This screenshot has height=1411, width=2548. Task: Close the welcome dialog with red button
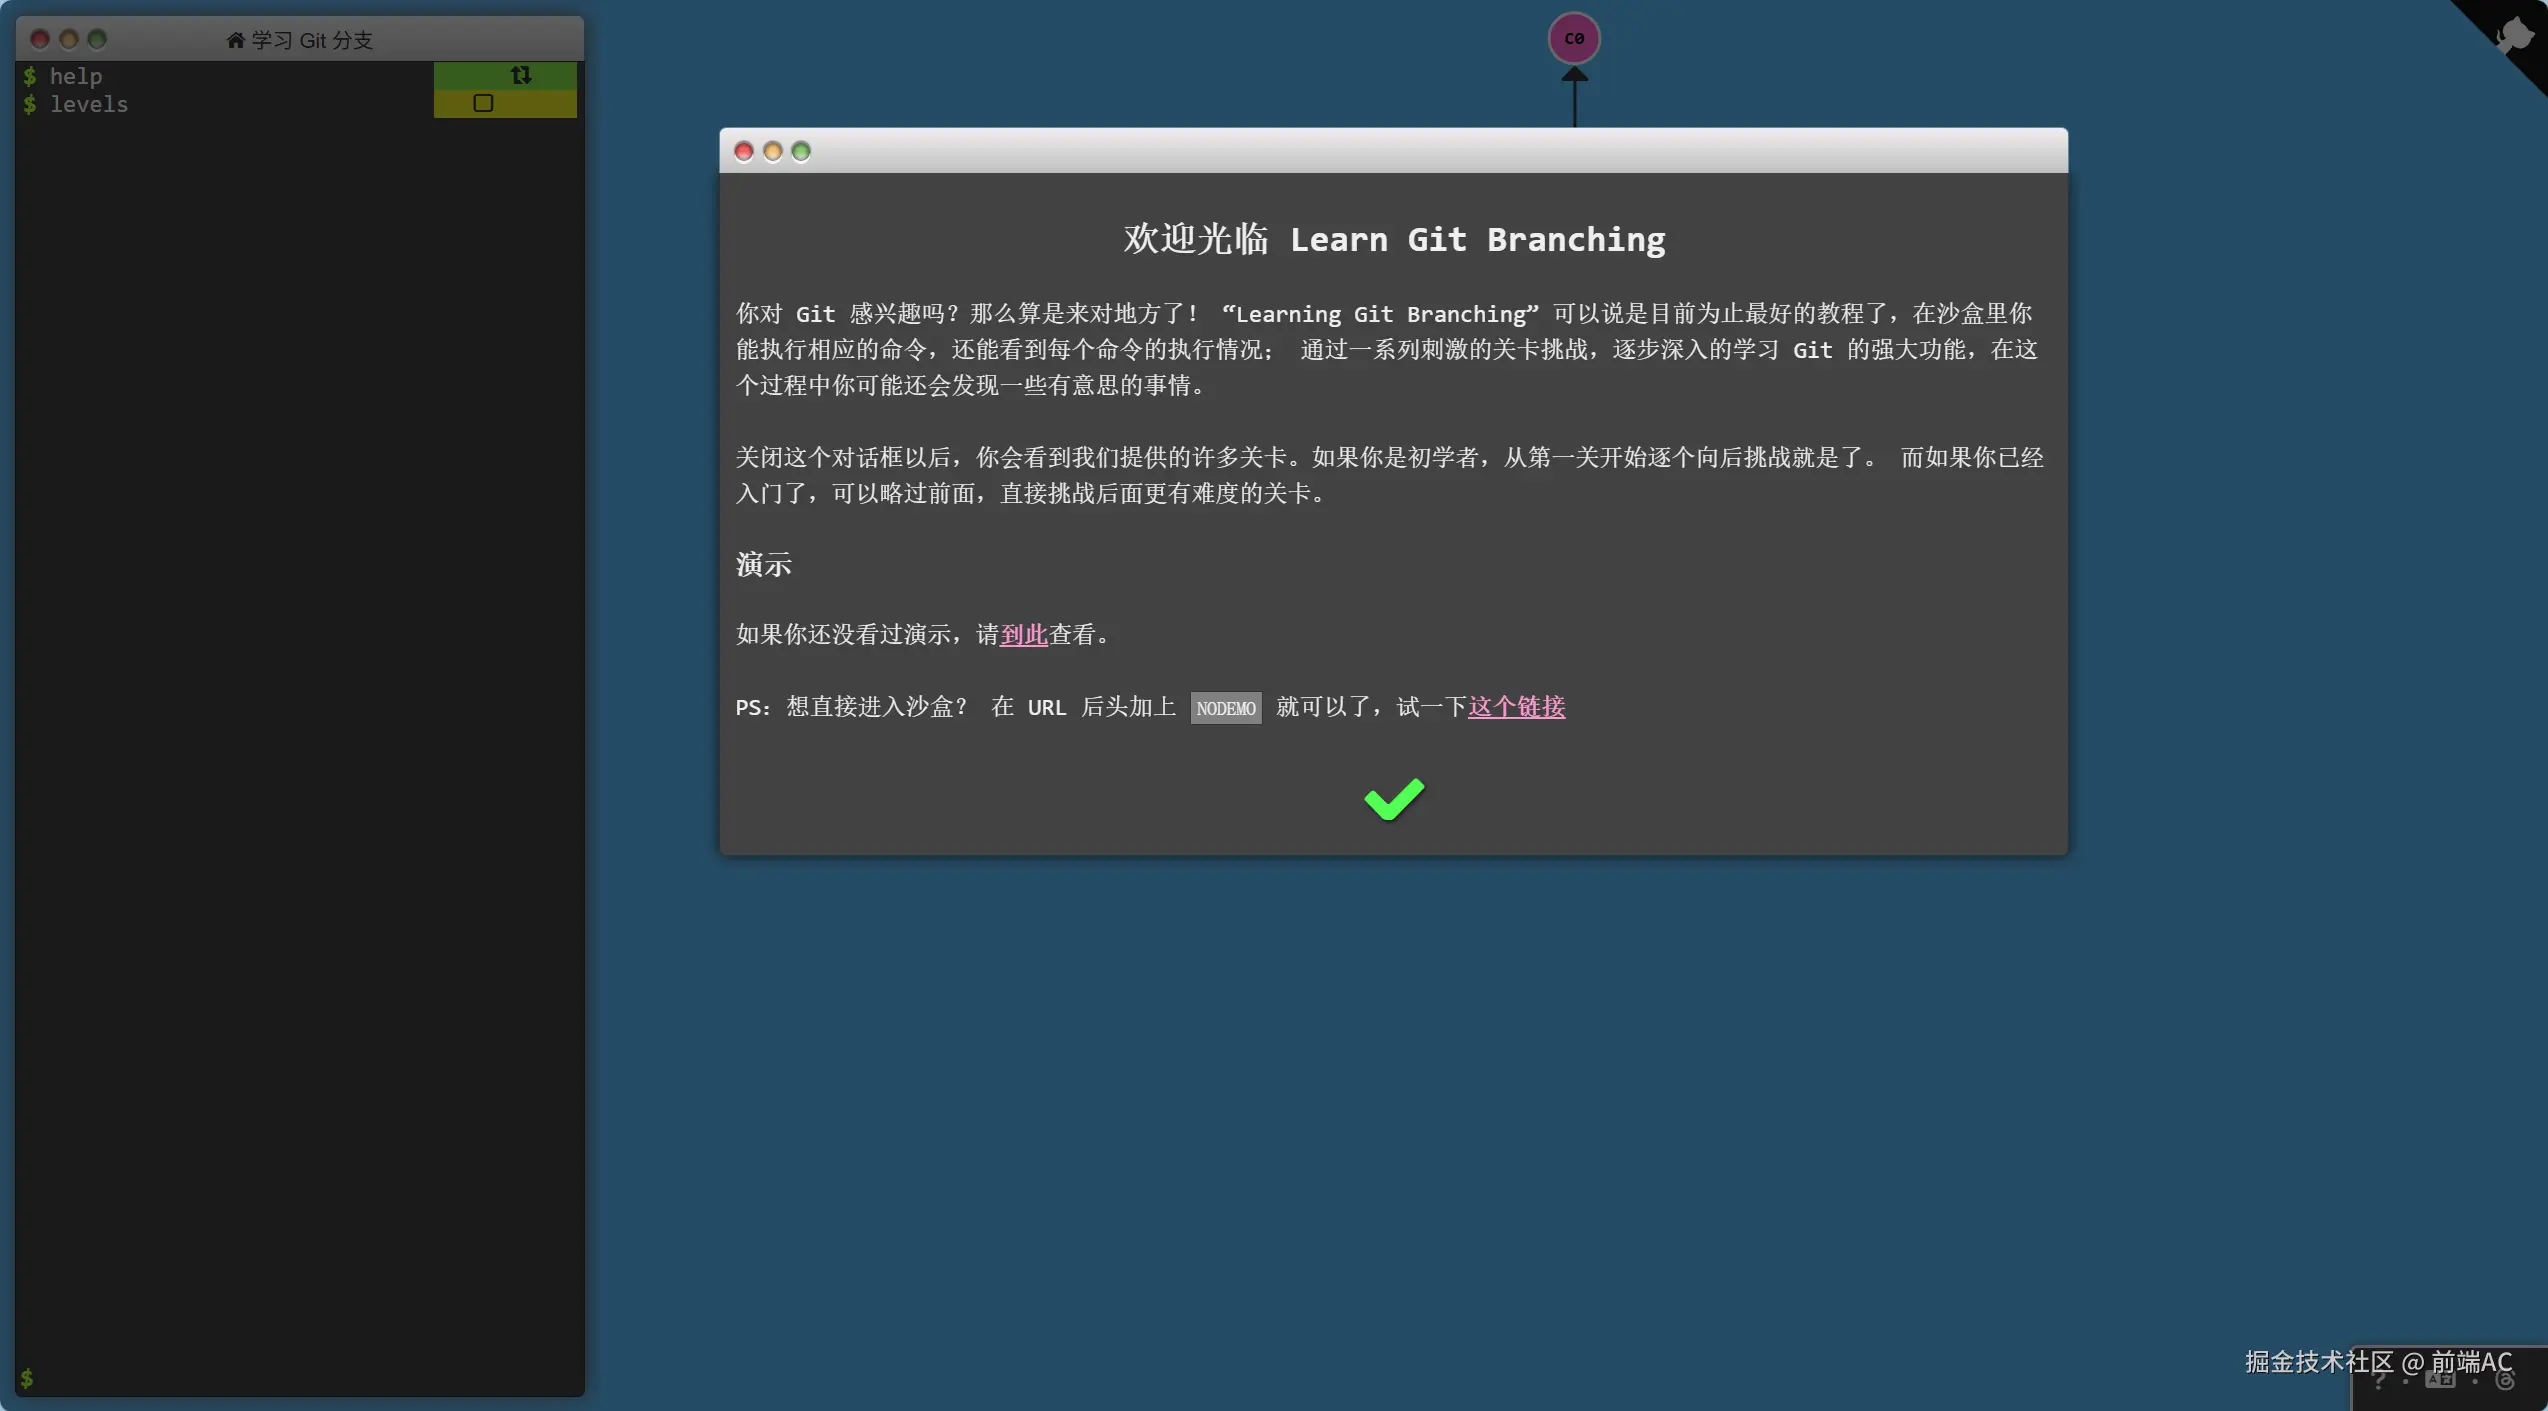click(x=743, y=151)
